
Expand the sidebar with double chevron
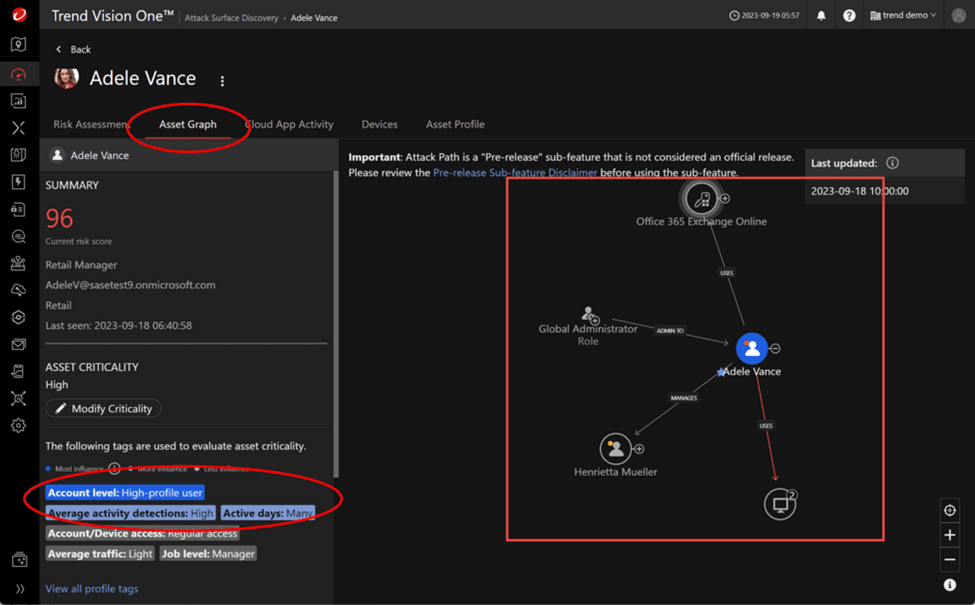pyautogui.click(x=20, y=588)
